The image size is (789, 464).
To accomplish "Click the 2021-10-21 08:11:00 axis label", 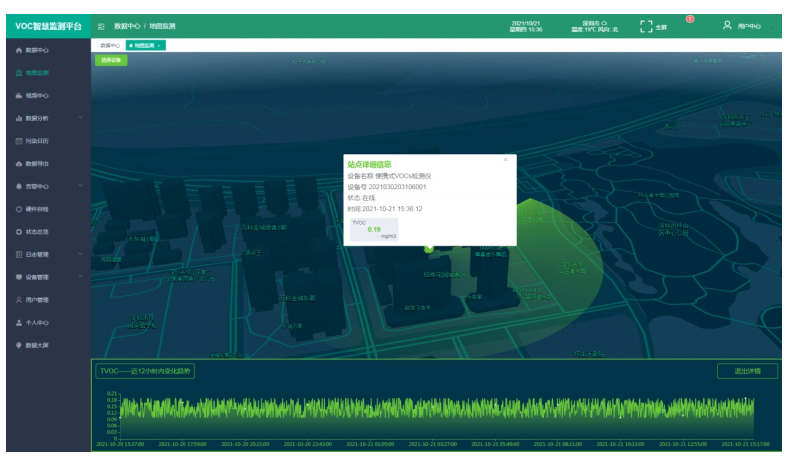I will point(558,444).
